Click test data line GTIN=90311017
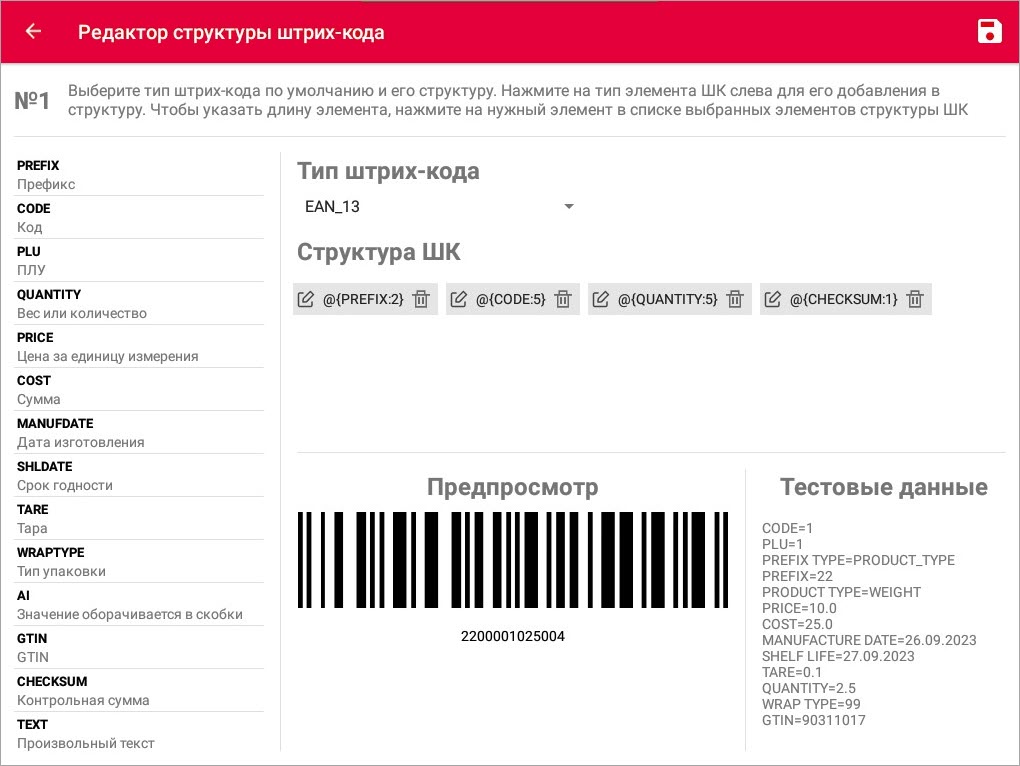The height and width of the screenshot is (766, 1020). click(813, 720)
